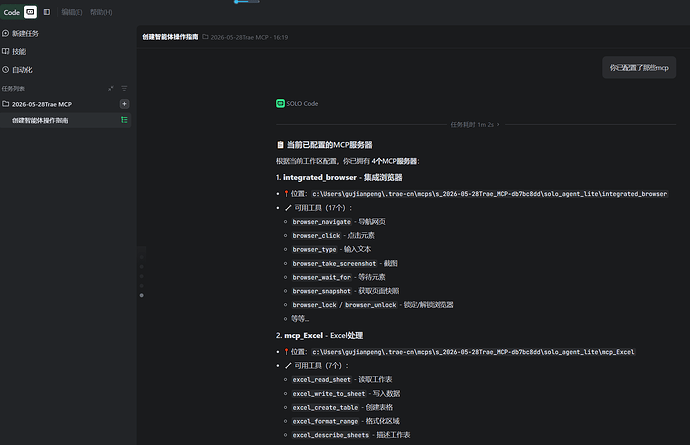Click the skills book icon

point(5,51)
